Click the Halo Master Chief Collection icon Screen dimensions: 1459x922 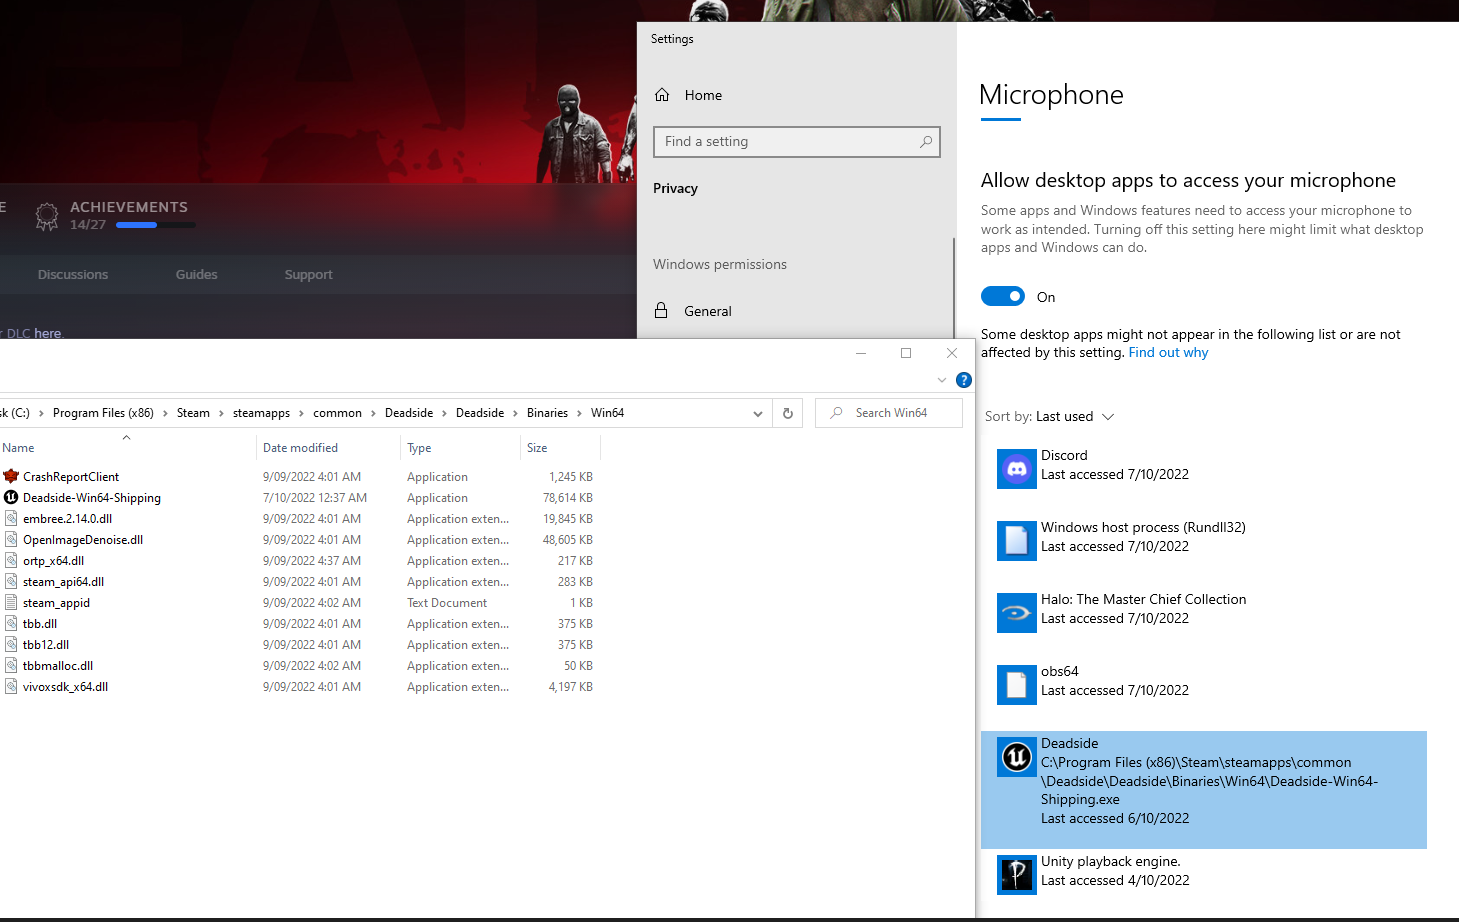tap(1016, 613)
